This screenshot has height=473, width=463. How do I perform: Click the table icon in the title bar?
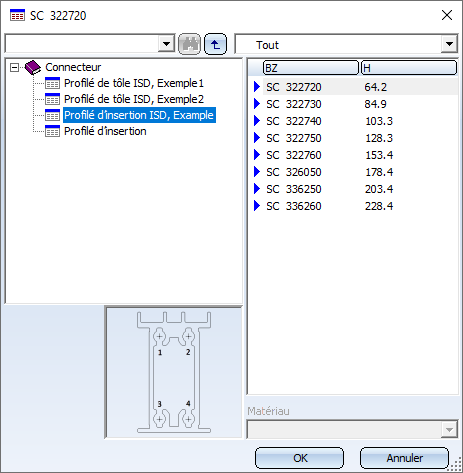pyautogui.click(x=17, y=15)
